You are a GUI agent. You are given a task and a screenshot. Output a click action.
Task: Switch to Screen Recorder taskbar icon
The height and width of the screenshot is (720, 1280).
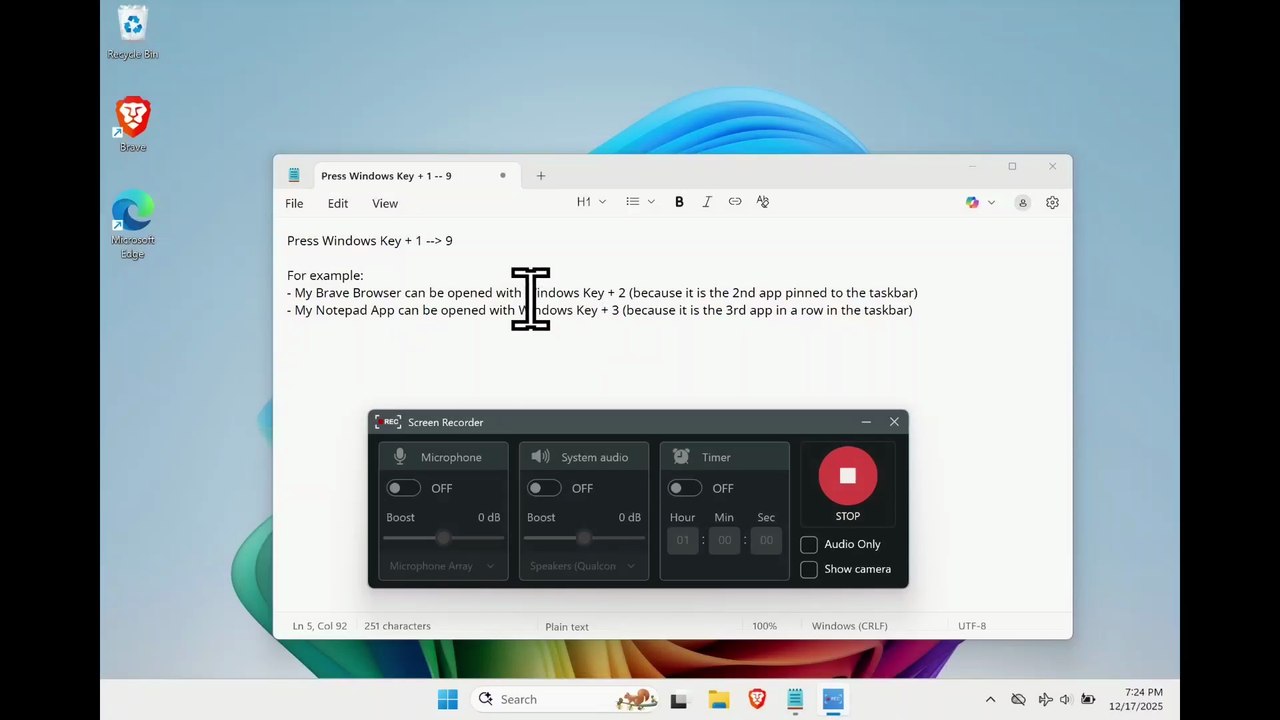833,699
